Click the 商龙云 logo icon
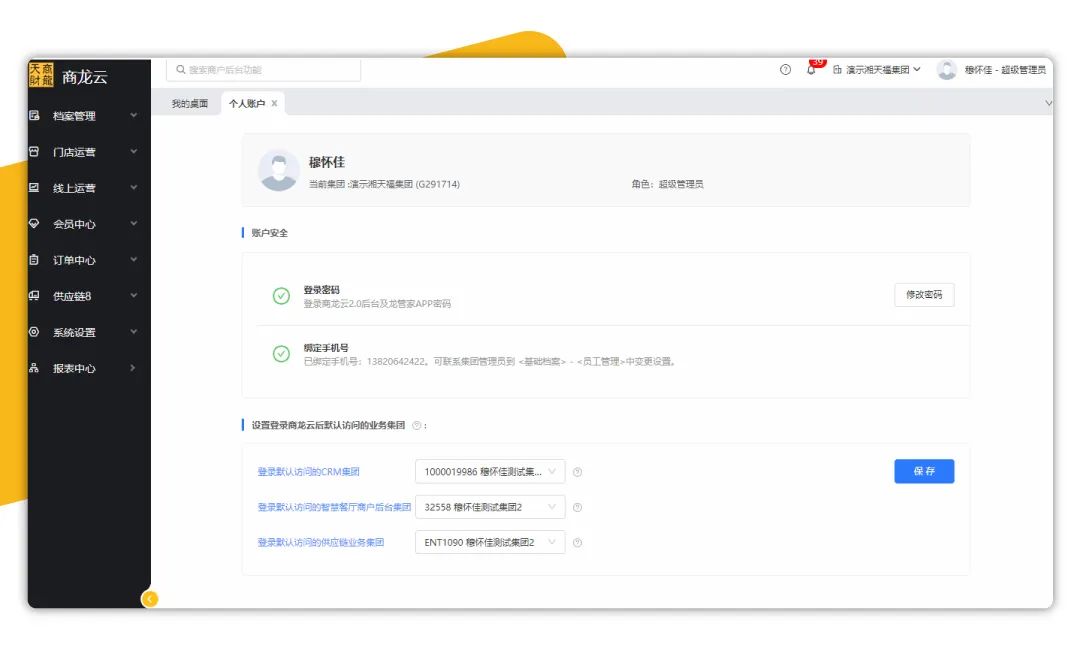The width and height of the screenshot is (1080, 663). (41, 74)
